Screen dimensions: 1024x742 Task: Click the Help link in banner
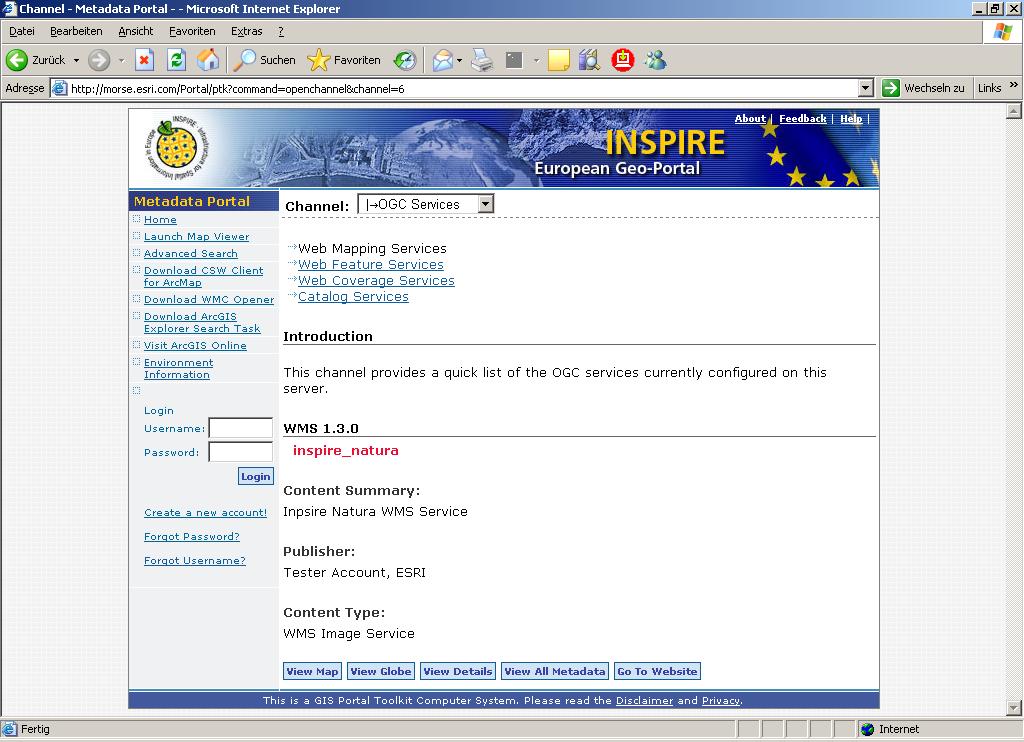coord(851,118)
